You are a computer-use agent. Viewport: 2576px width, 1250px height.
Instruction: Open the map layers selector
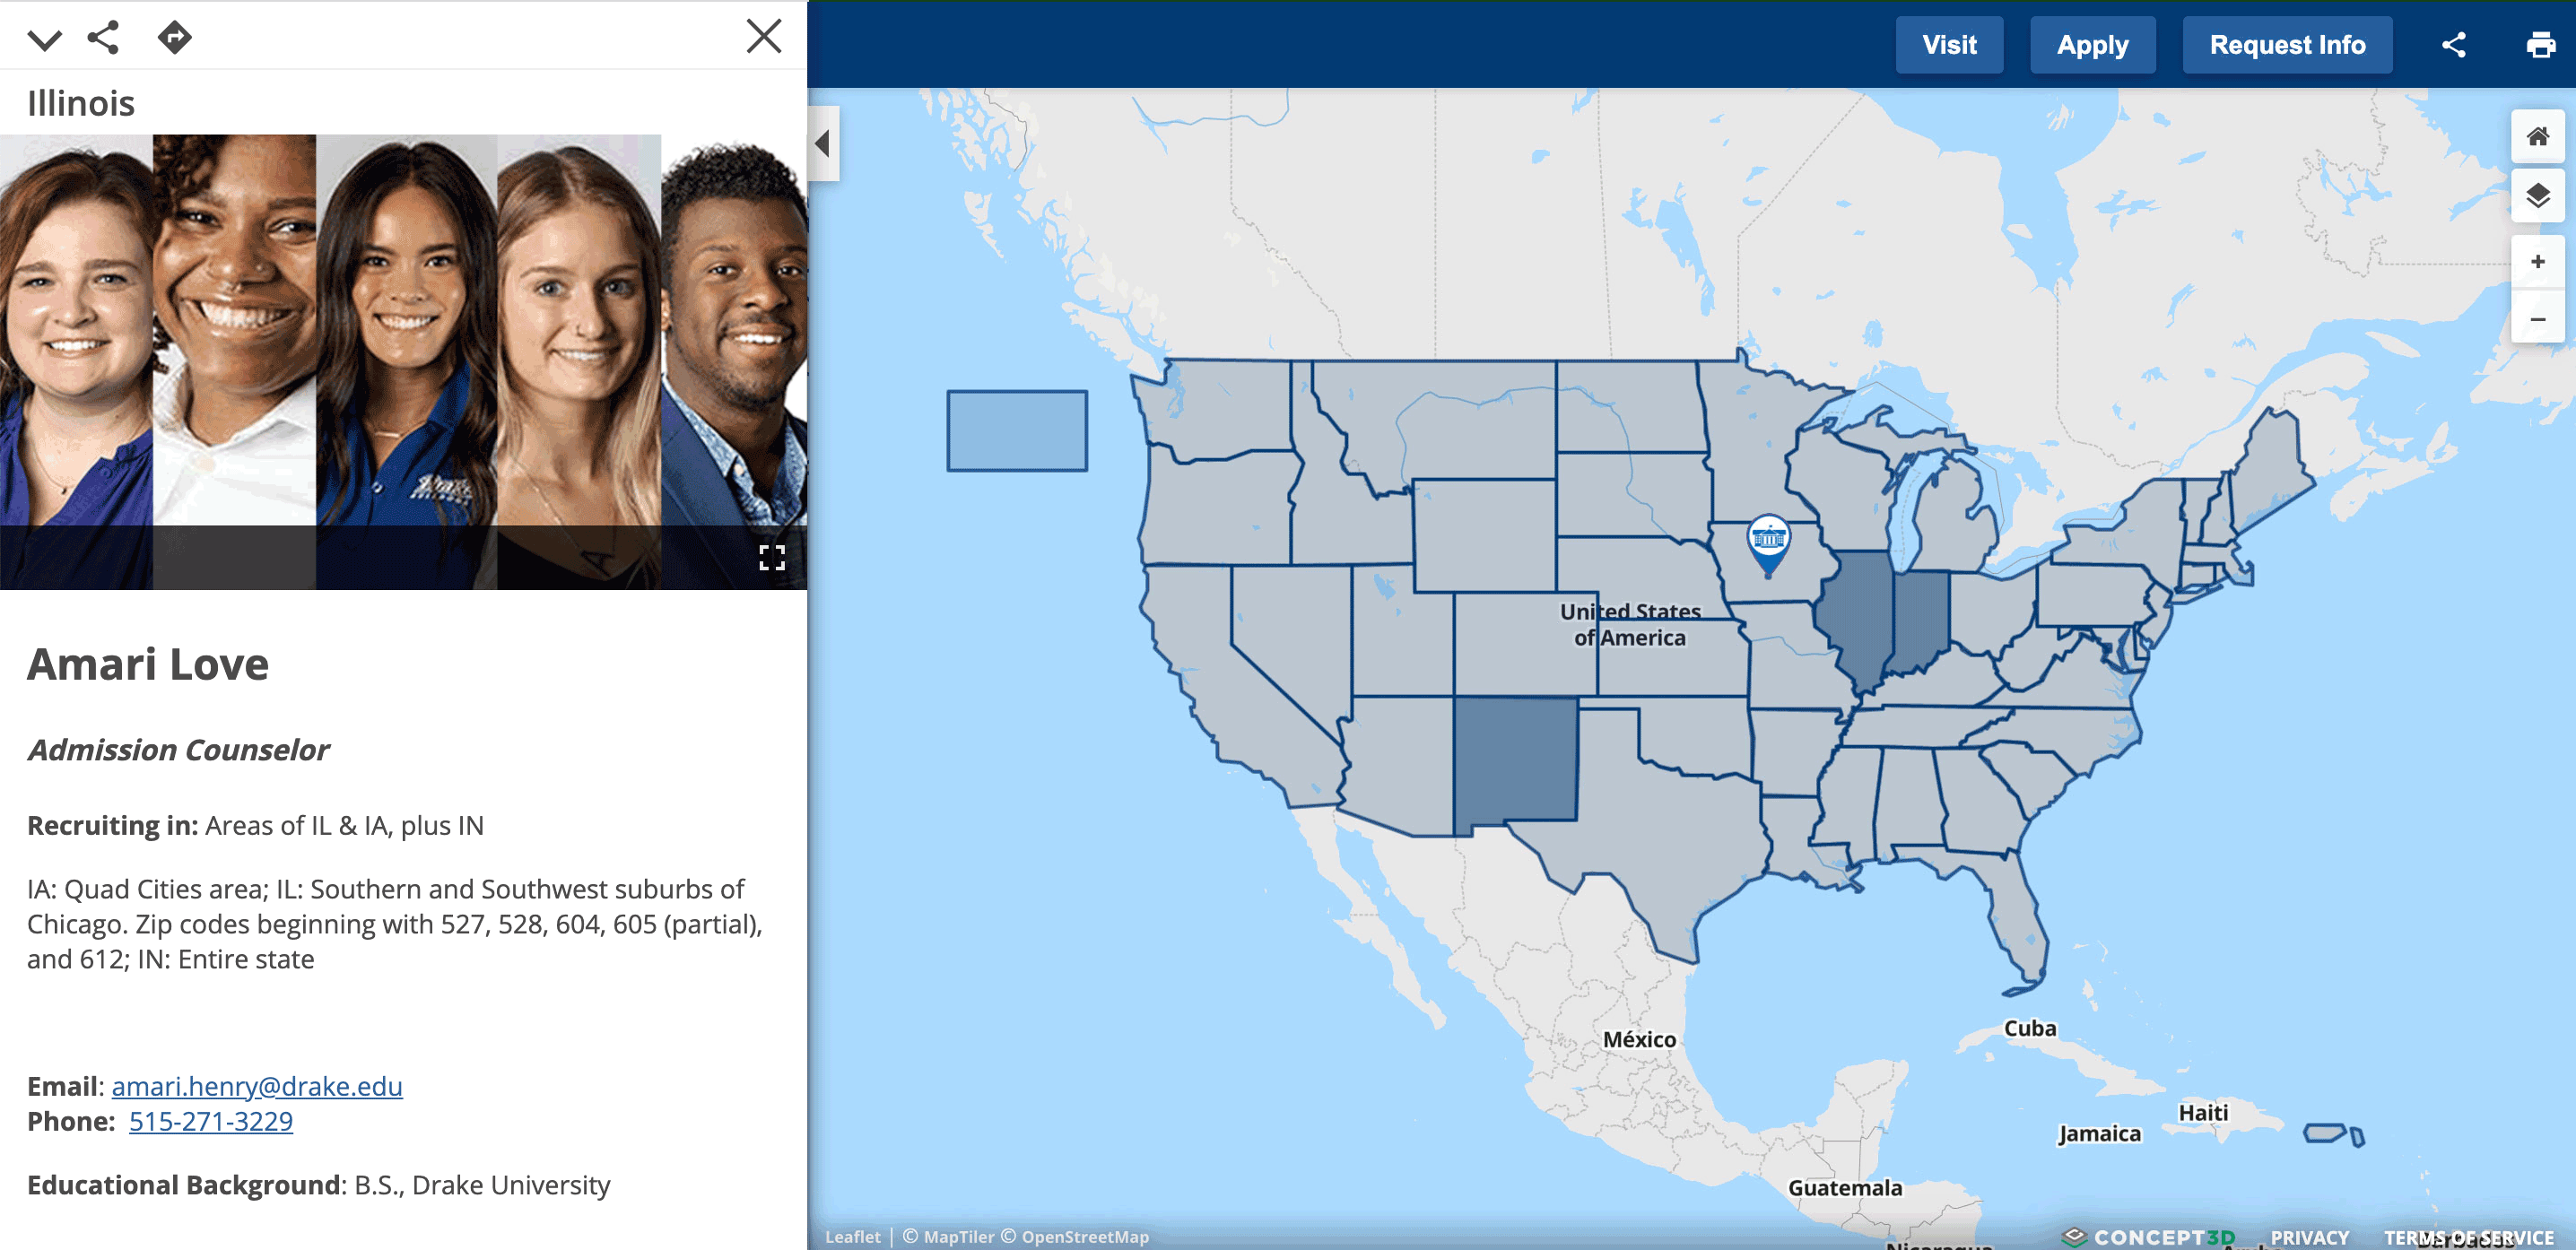[x=2537, y=195]
